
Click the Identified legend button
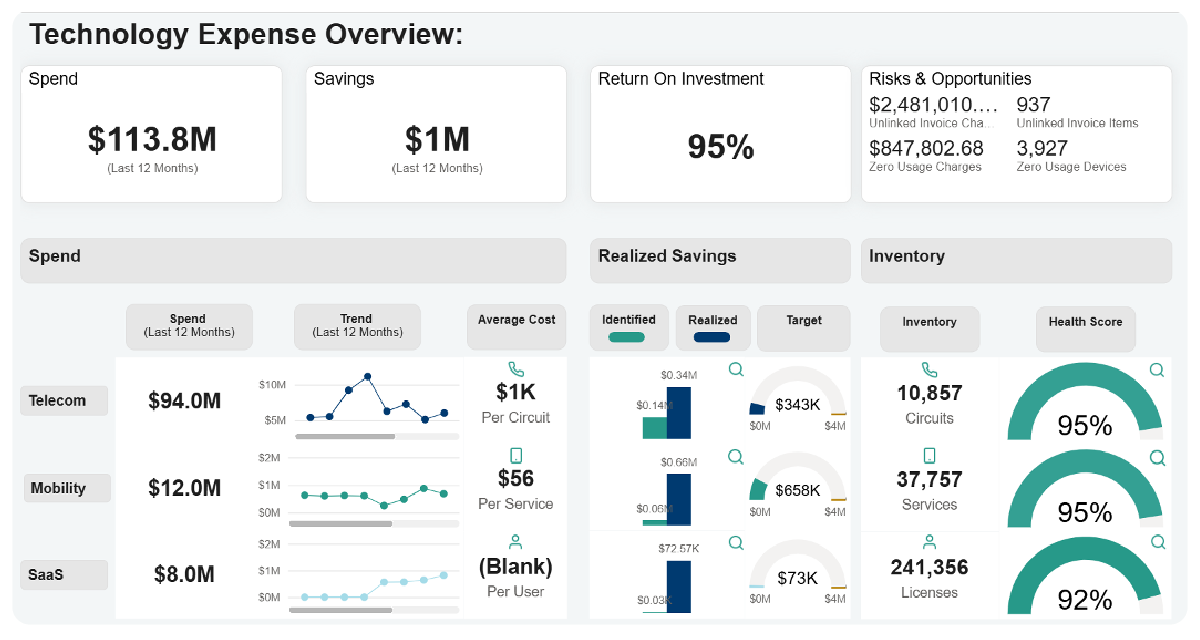629,327
